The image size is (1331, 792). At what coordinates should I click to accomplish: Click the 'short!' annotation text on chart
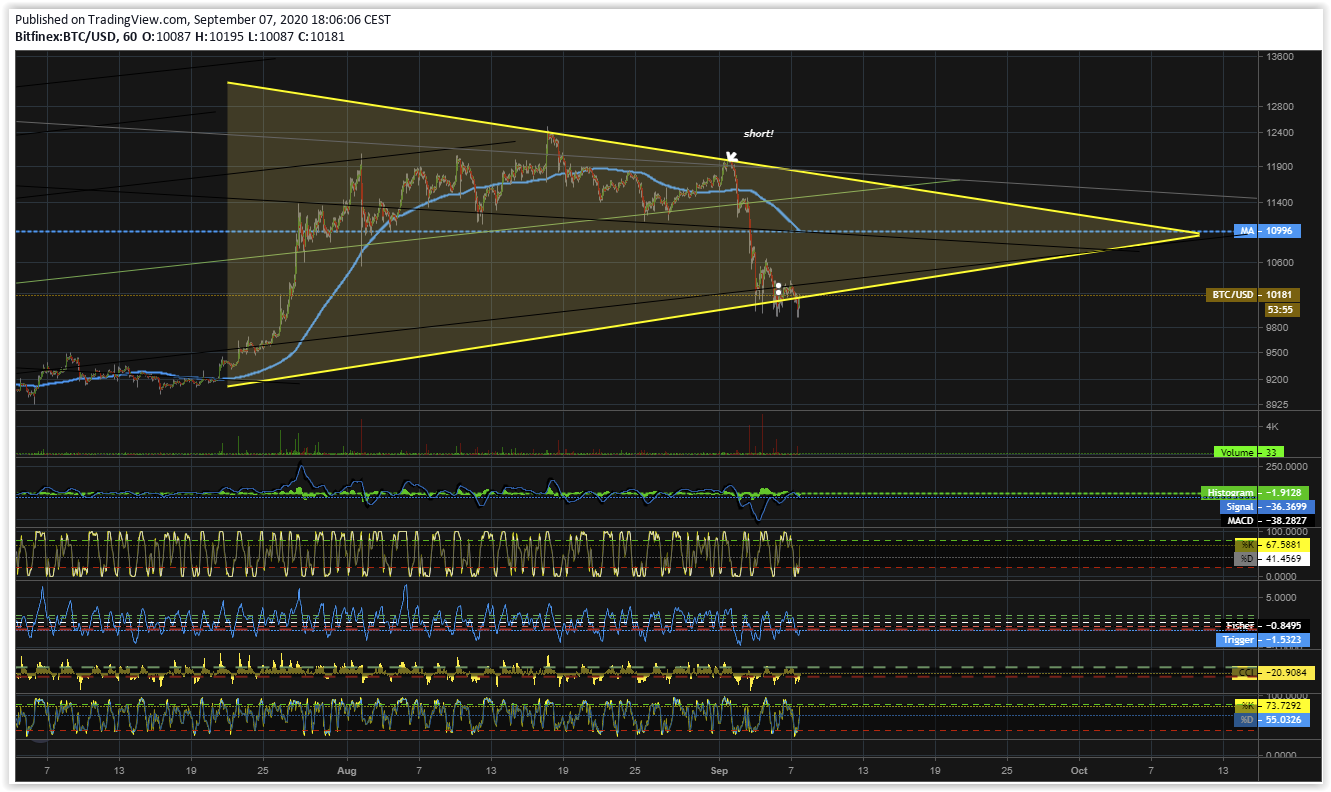coord(759,133)
